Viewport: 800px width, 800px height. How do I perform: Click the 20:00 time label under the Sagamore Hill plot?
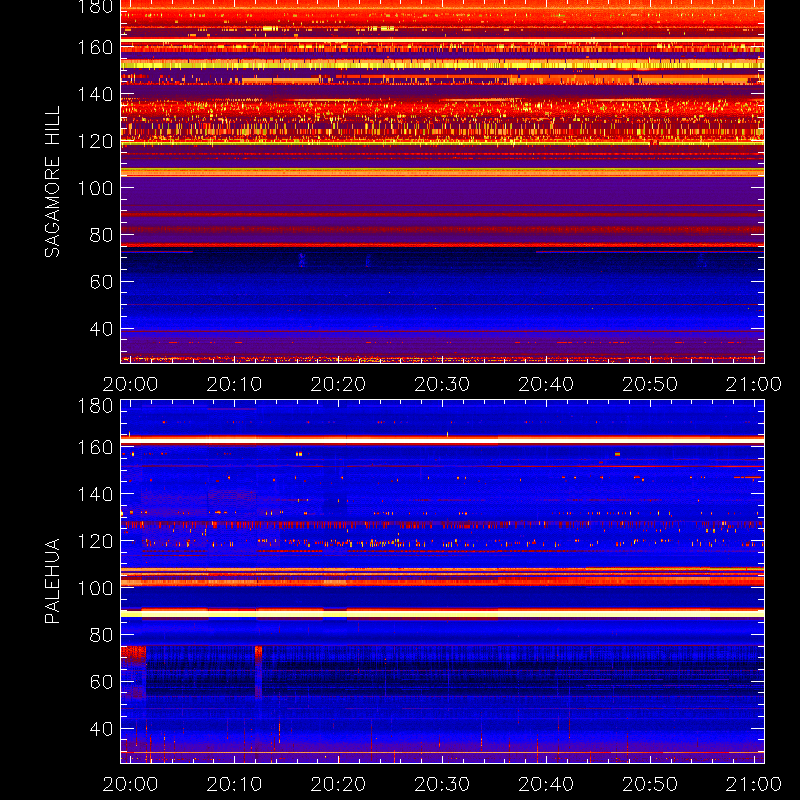tap(130, 384)
